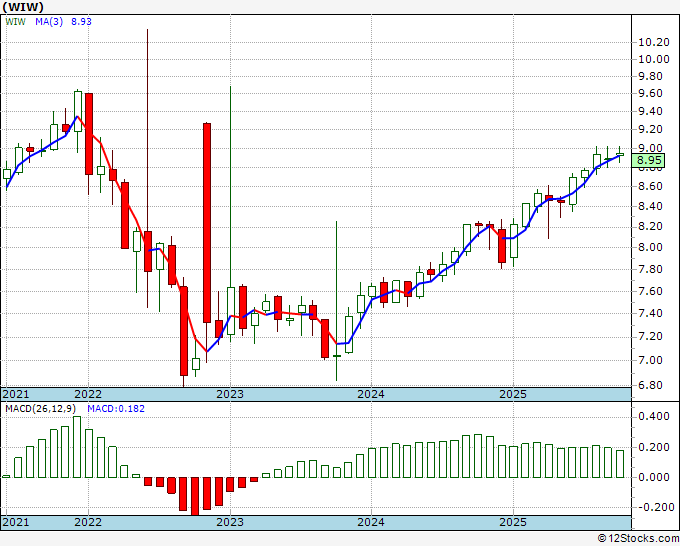Image resolution: width=680 pixels, height=546 pixels.
Task: Click 2021 on the price chart timeline
Action: pos(16,394)
